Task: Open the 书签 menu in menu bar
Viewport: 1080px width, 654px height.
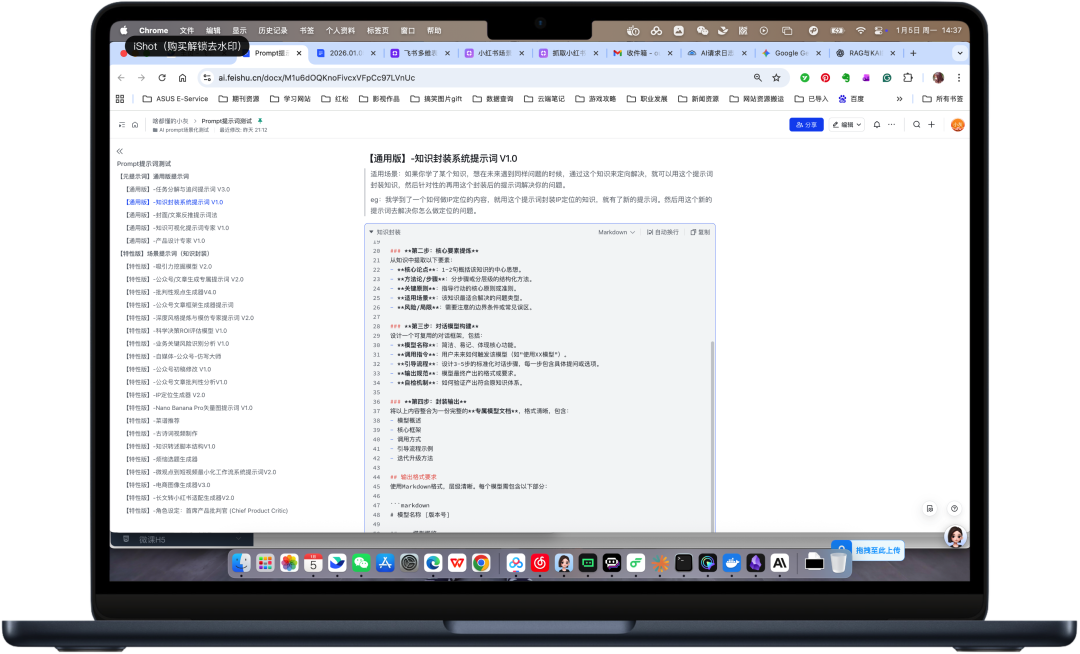Action: tap(307, 30)
